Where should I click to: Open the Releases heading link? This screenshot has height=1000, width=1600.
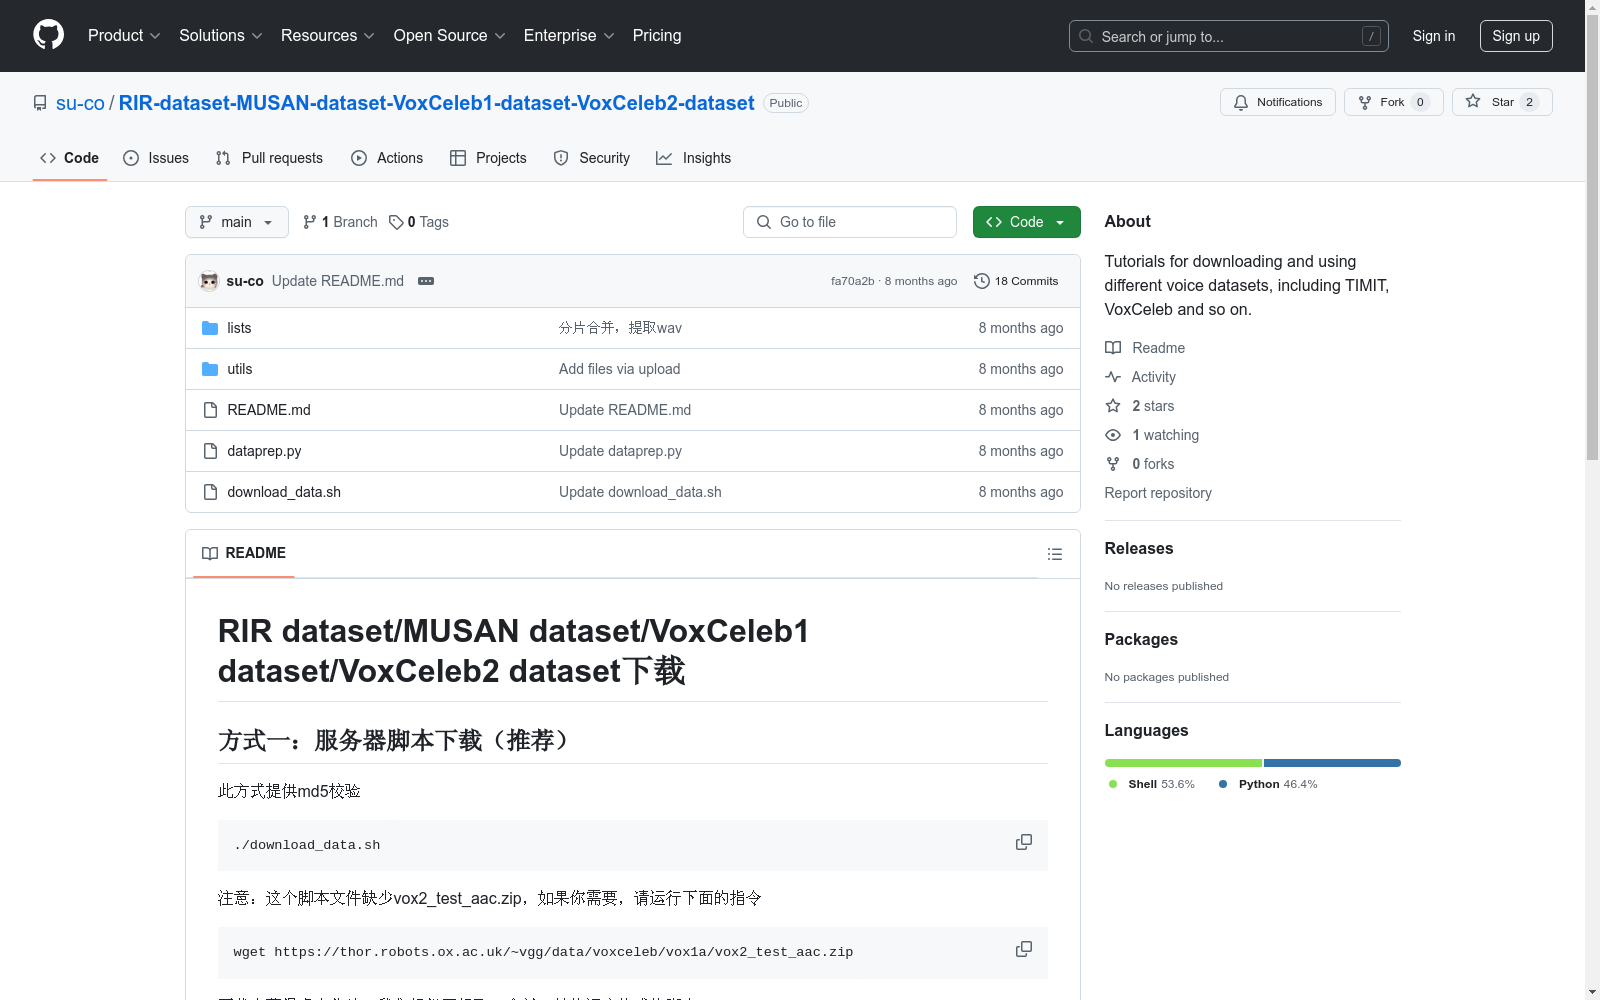(x=1139, y=548)
